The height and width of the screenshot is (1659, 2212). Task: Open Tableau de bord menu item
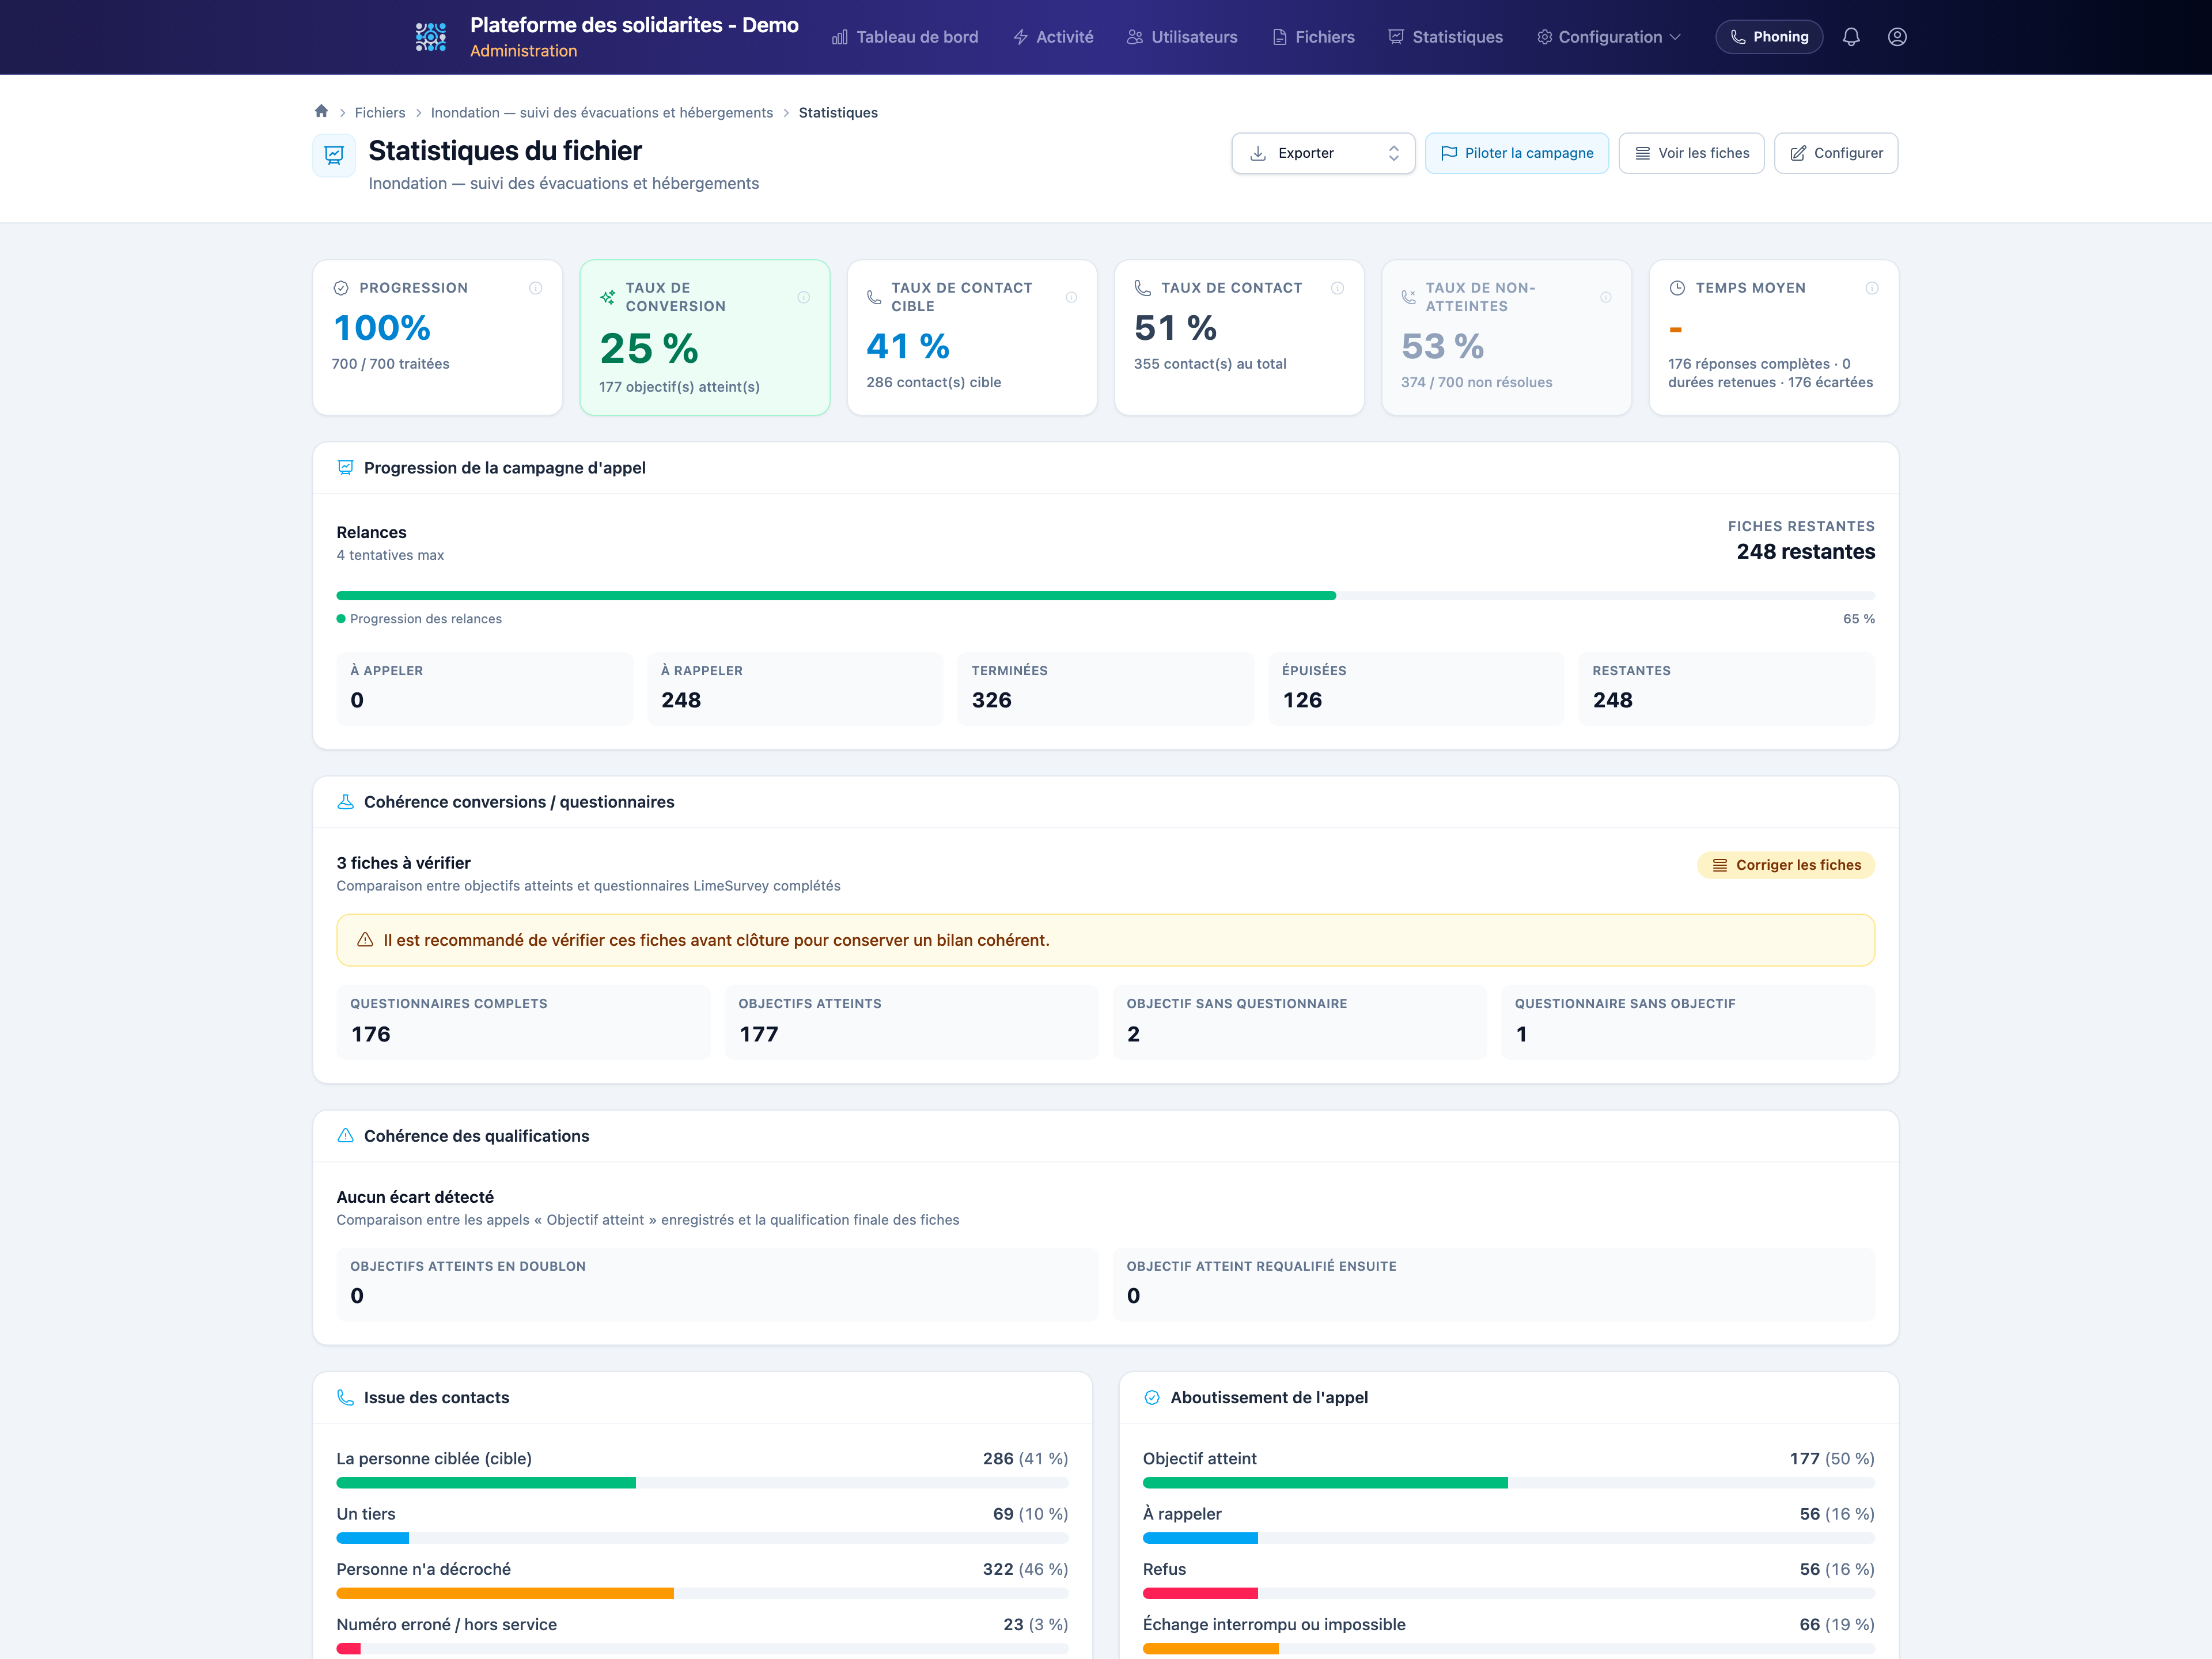(905, 37)
